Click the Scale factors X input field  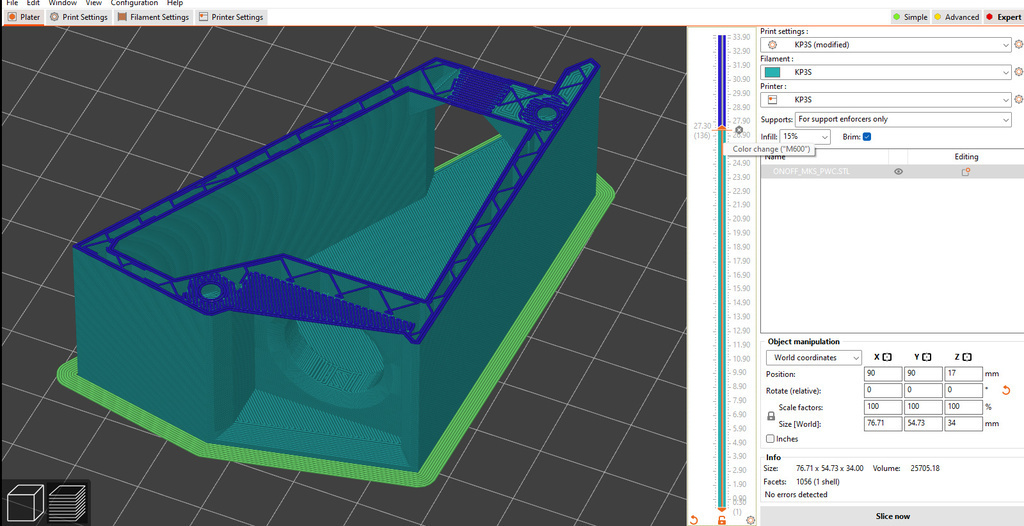tap(882, 407)
